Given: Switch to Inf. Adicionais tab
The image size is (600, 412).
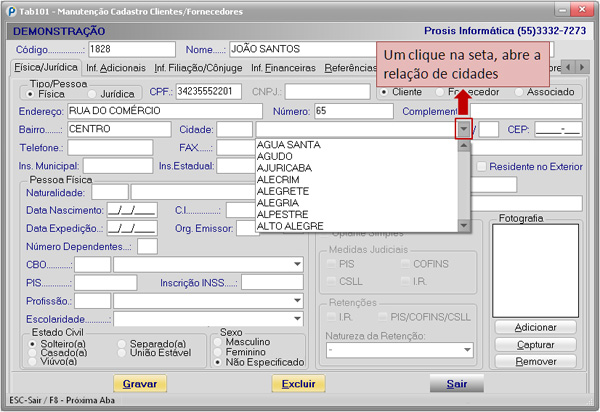Looking at the screenshot, I should (116, 68).
